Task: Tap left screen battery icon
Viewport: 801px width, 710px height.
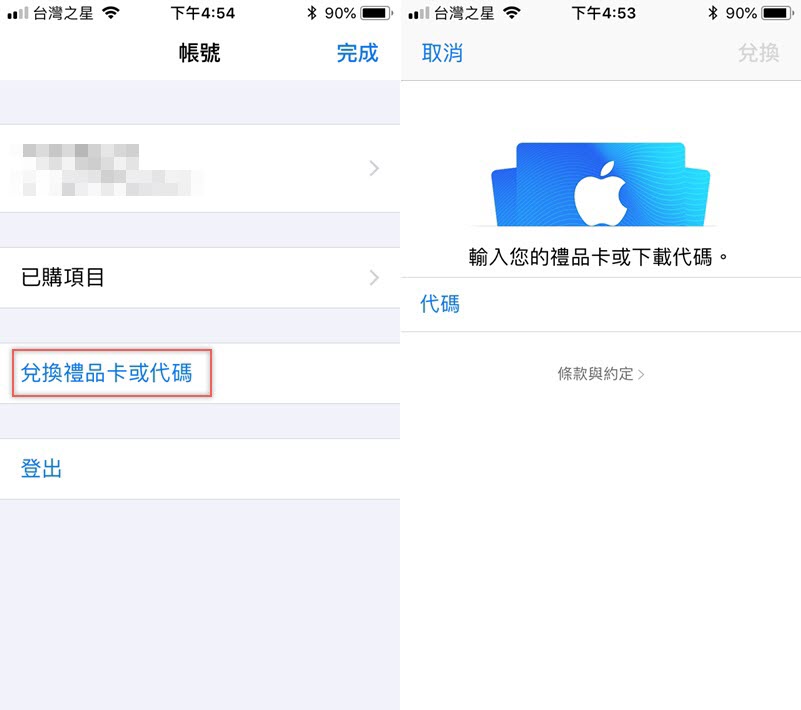Action: pos(376,13)
